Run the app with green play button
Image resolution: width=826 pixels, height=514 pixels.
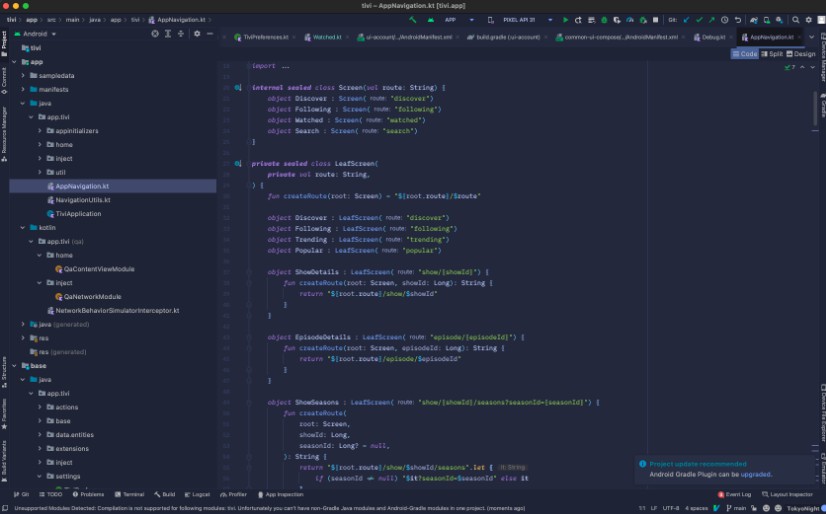pos(565,20)
